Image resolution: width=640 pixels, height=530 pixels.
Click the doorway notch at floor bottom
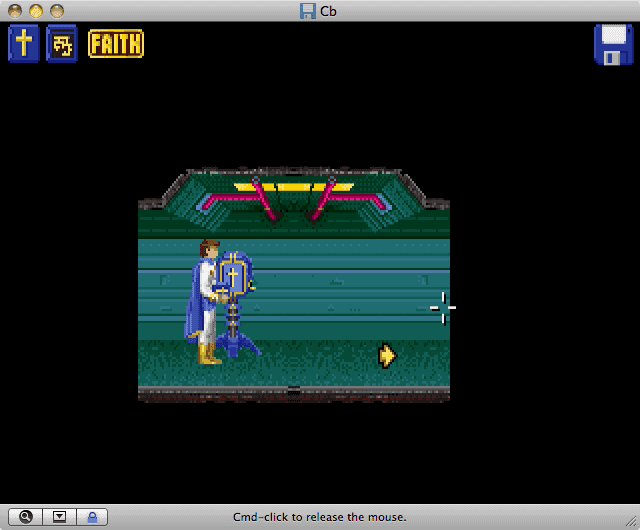[294, 393]
